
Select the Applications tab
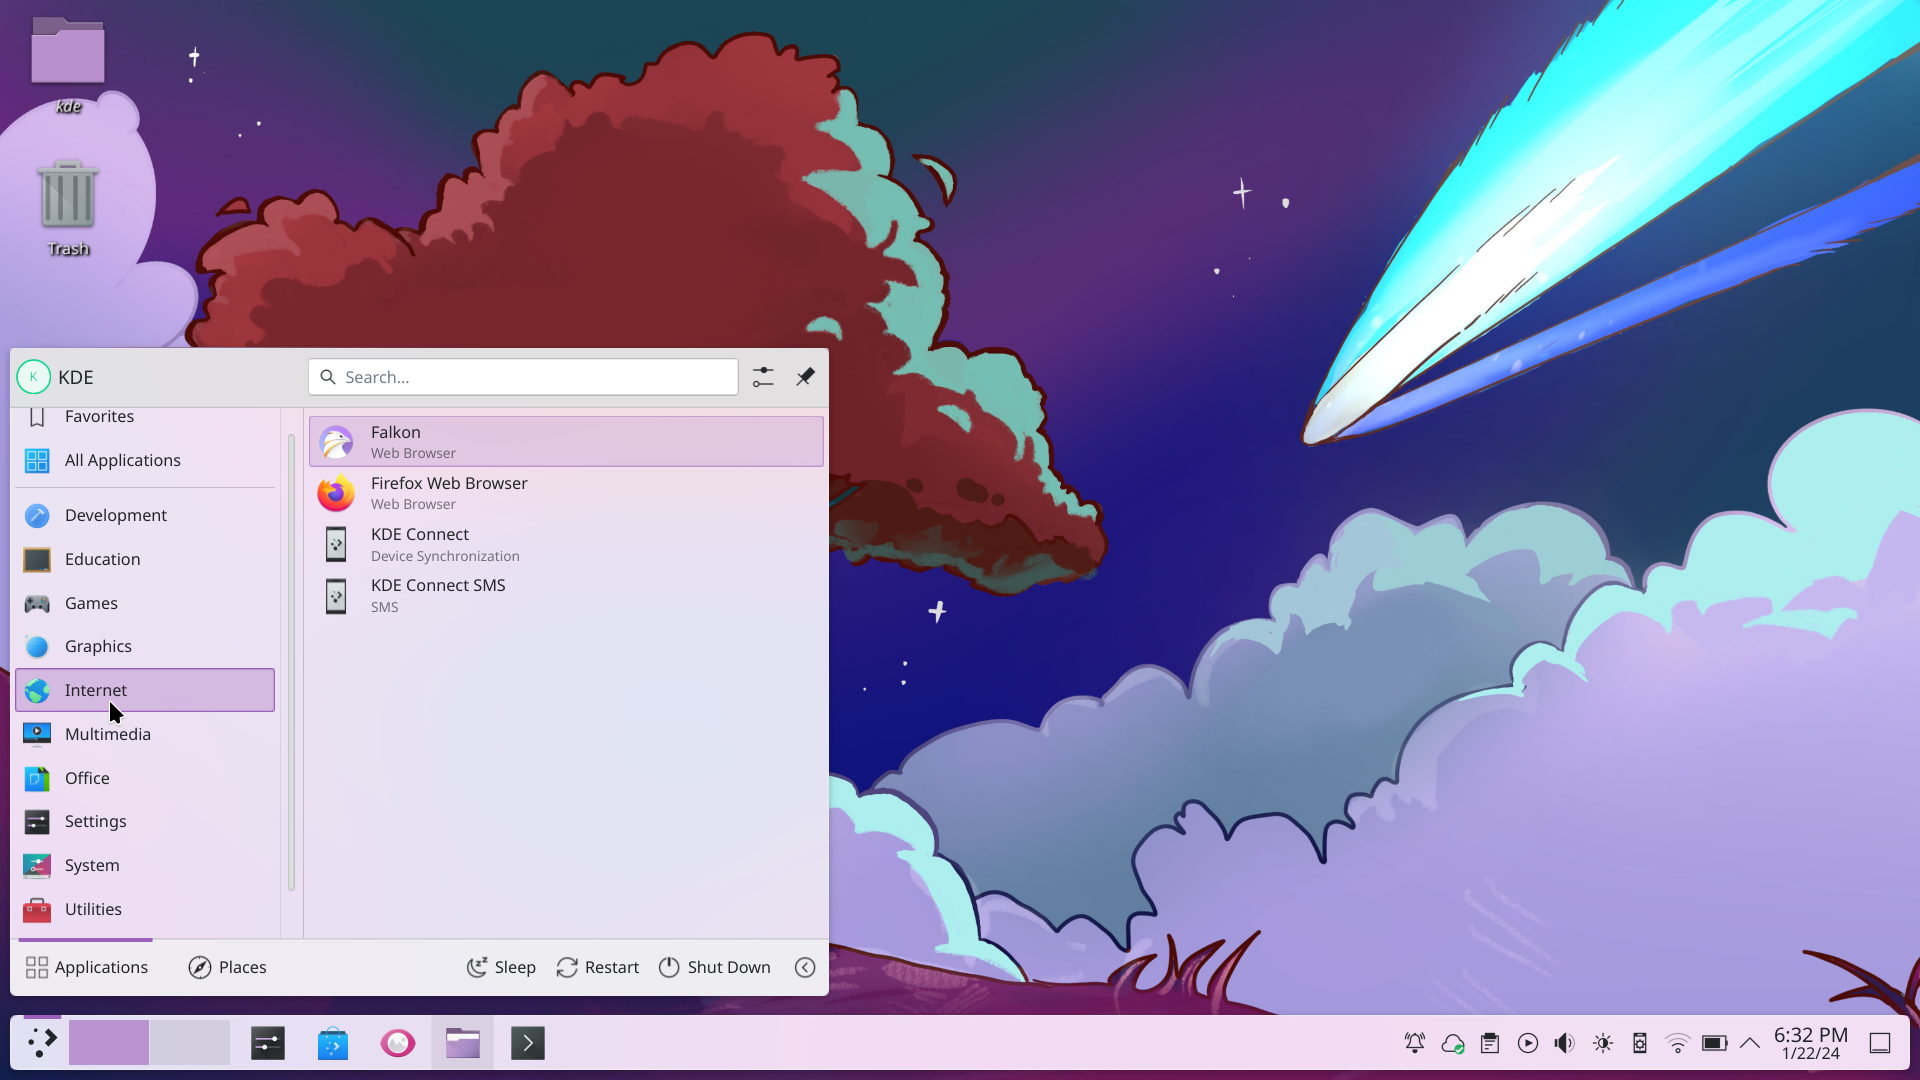(x=87, y=967)
